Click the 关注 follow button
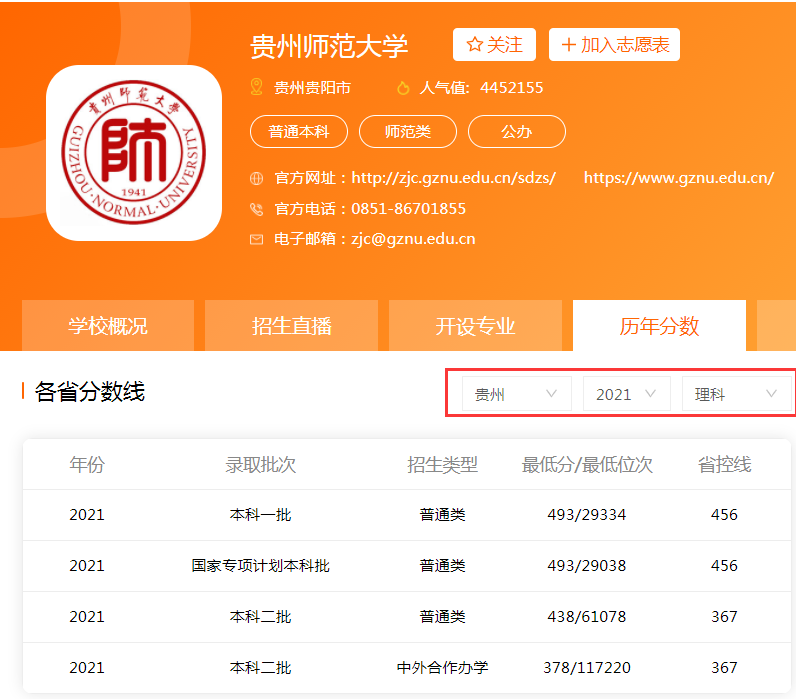796x699 pixels. coord(494,45)
